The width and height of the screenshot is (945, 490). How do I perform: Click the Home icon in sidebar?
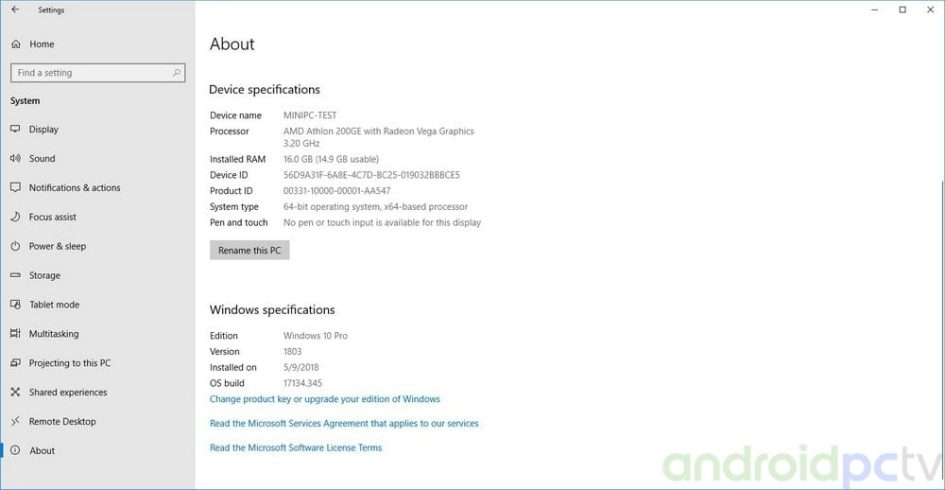pos(15,44)
